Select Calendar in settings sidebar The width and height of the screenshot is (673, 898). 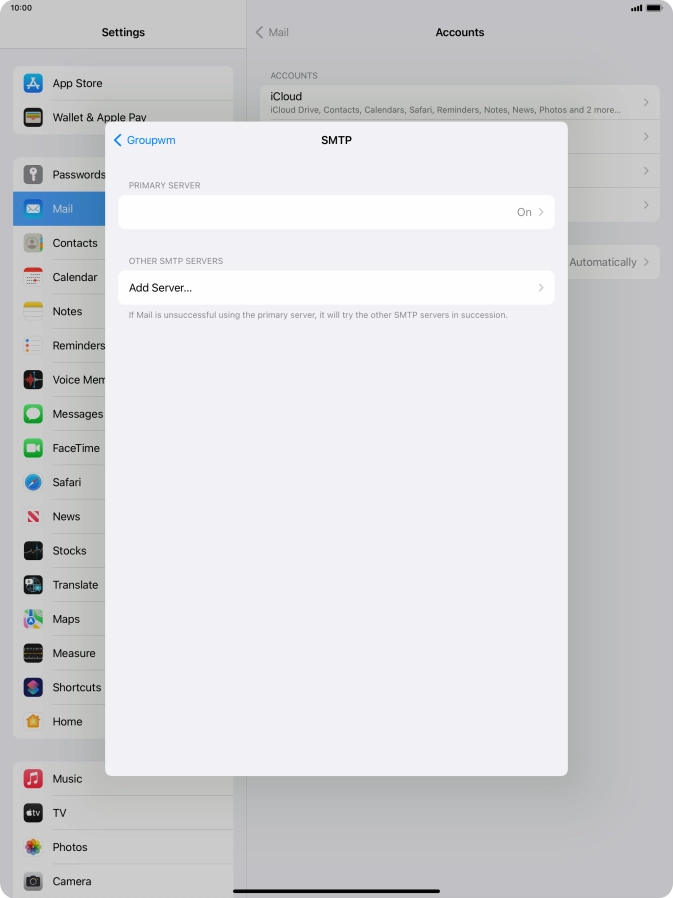click(x=74, y=277)
